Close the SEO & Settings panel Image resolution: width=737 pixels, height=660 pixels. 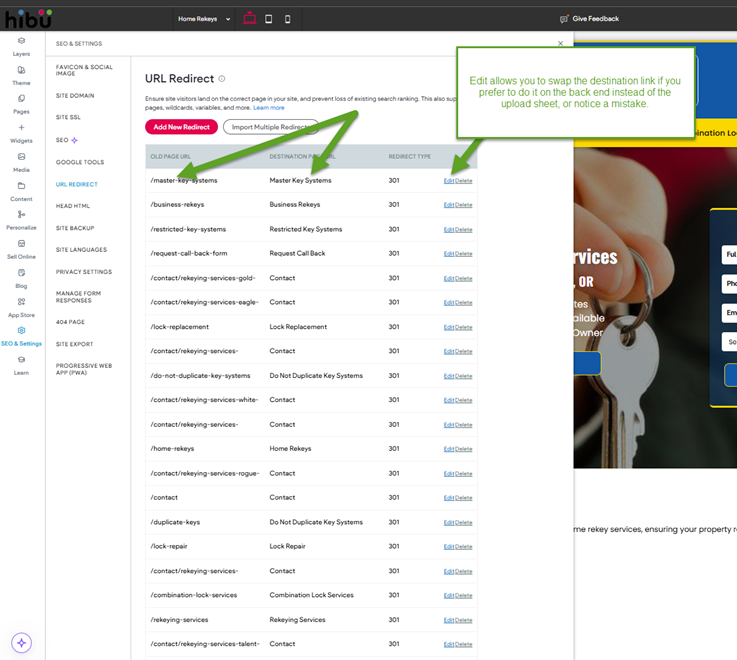pyautogui.click(x=560, y=44)
